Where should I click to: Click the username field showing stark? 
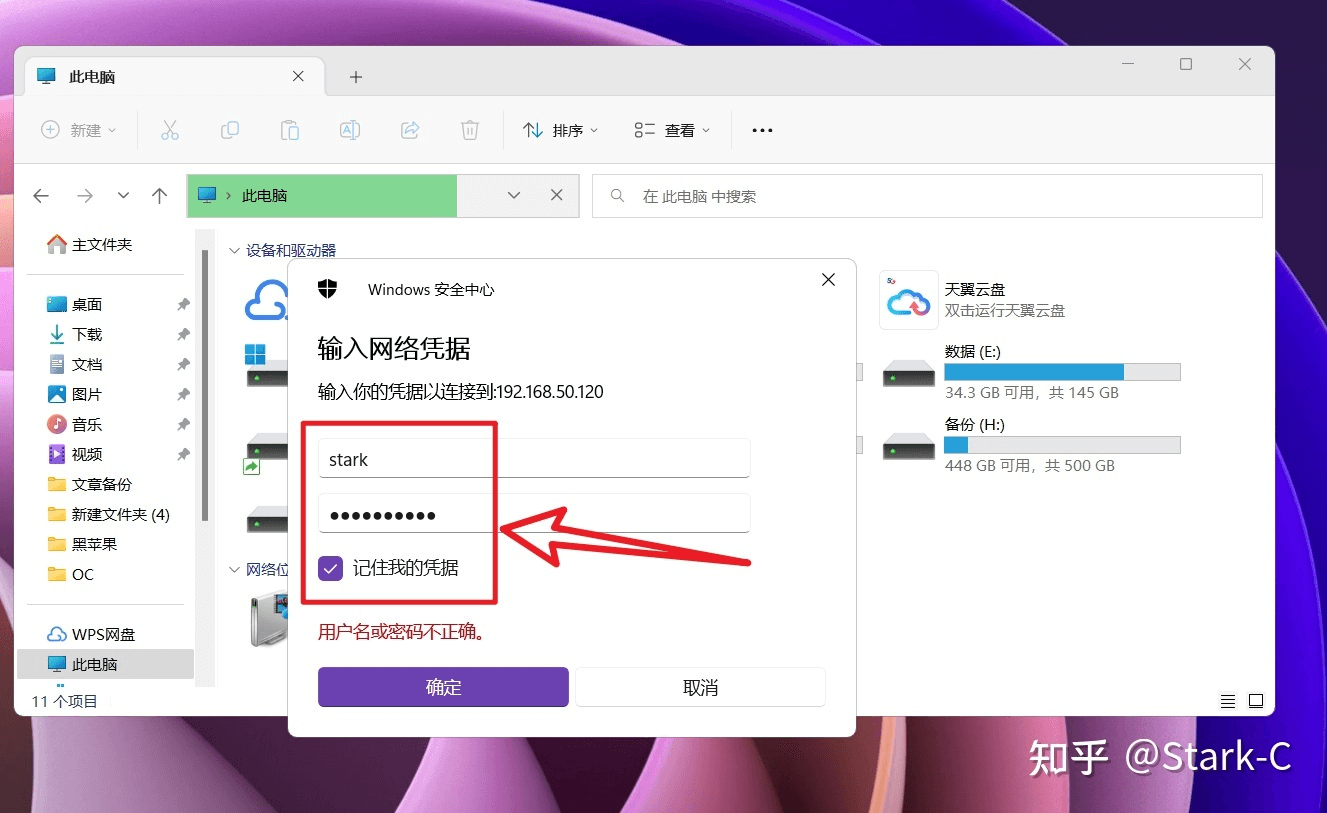click(533, 458)
